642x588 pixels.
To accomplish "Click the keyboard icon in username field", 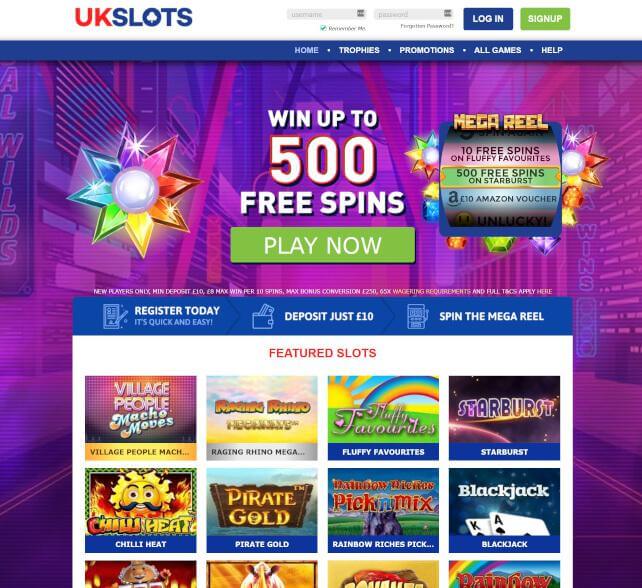I will click(361, 14).
